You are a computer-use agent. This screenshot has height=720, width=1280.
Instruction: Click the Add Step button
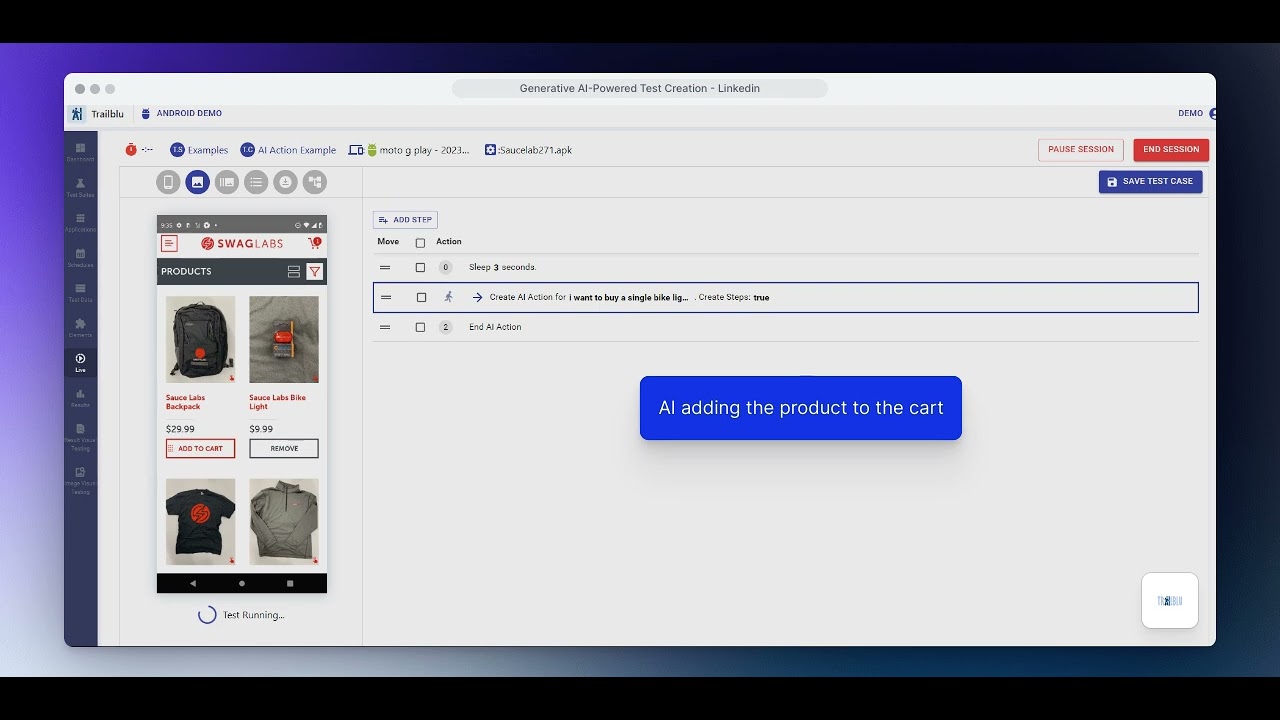pos(405,220)
